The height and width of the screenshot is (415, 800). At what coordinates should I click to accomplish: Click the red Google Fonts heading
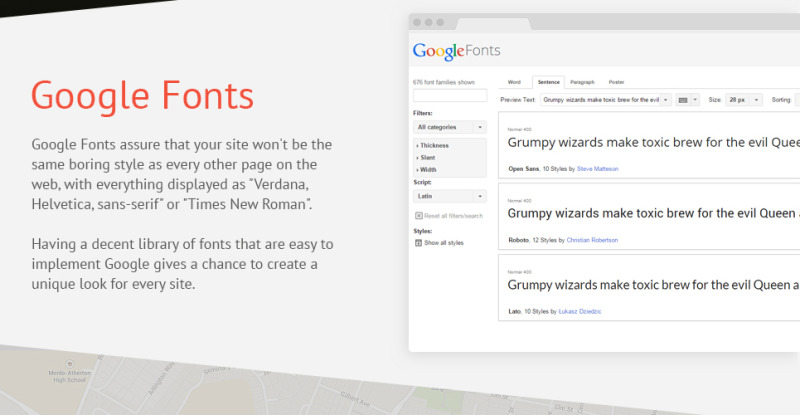pos(142,96)
